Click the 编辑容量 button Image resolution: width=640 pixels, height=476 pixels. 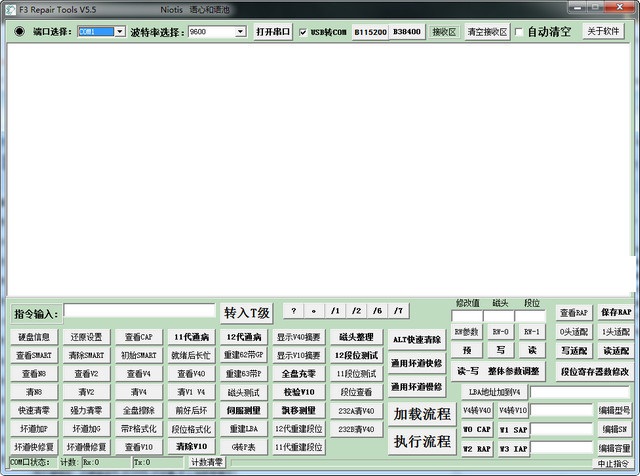coord(614,448)
